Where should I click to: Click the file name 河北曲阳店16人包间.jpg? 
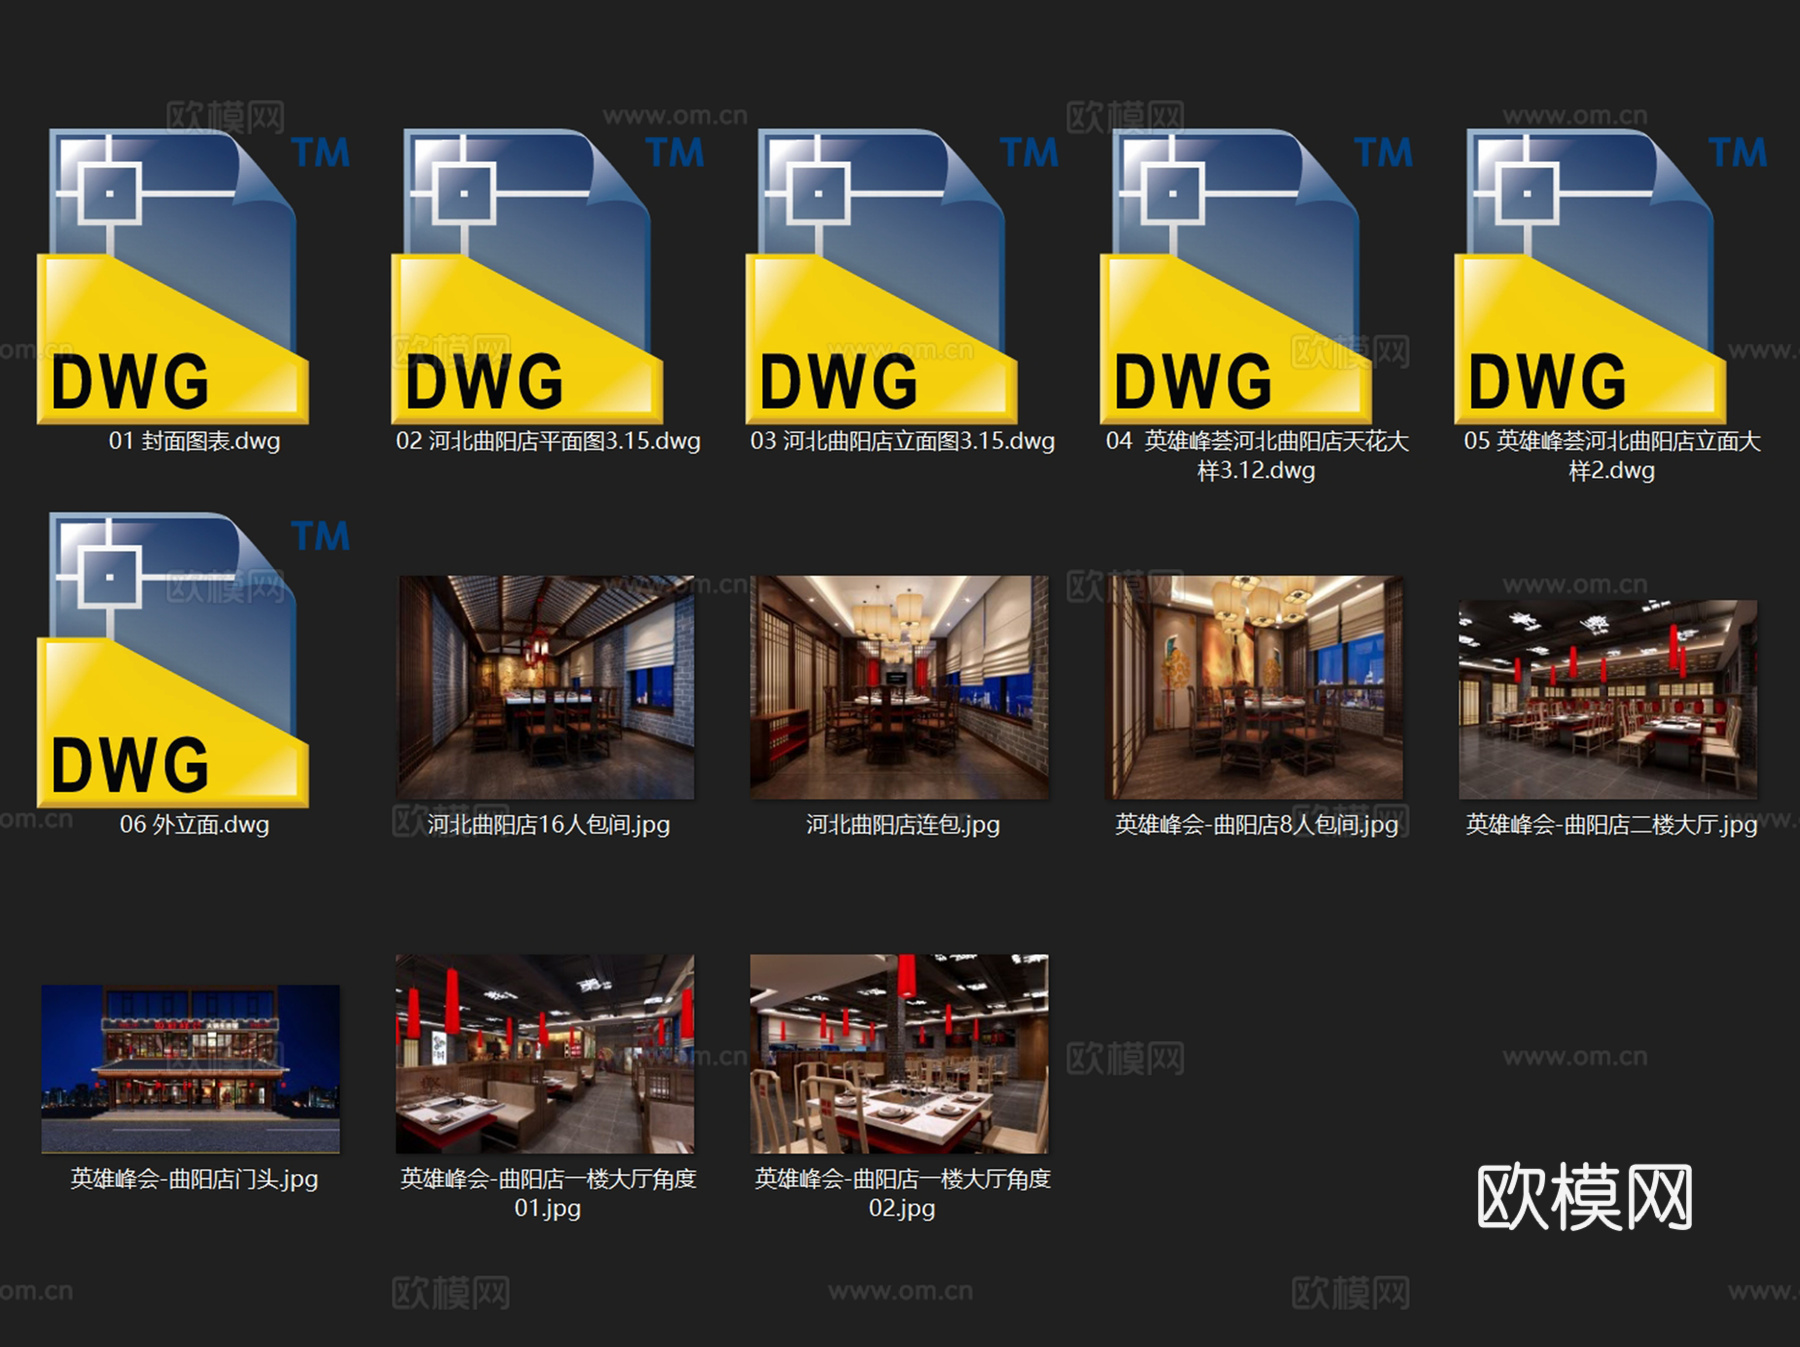tap(549, 825)
